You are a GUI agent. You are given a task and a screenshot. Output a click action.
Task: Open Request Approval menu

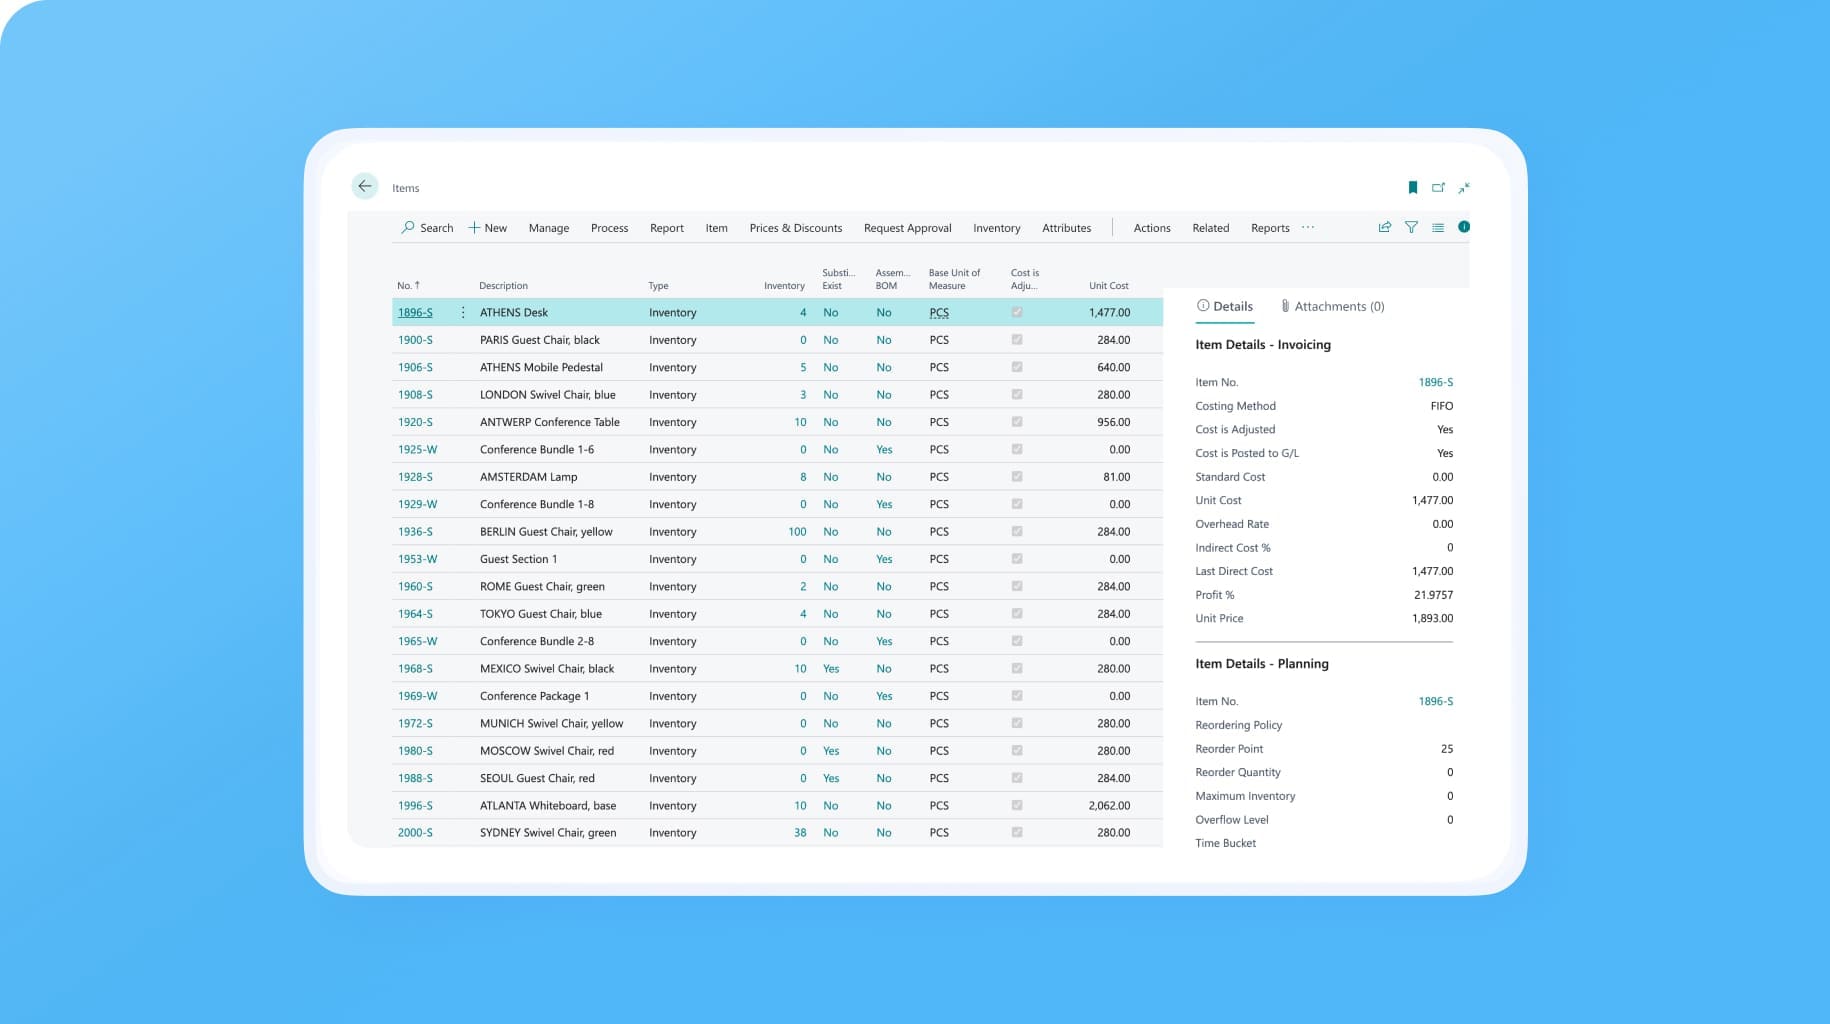[x=908, y=228]
